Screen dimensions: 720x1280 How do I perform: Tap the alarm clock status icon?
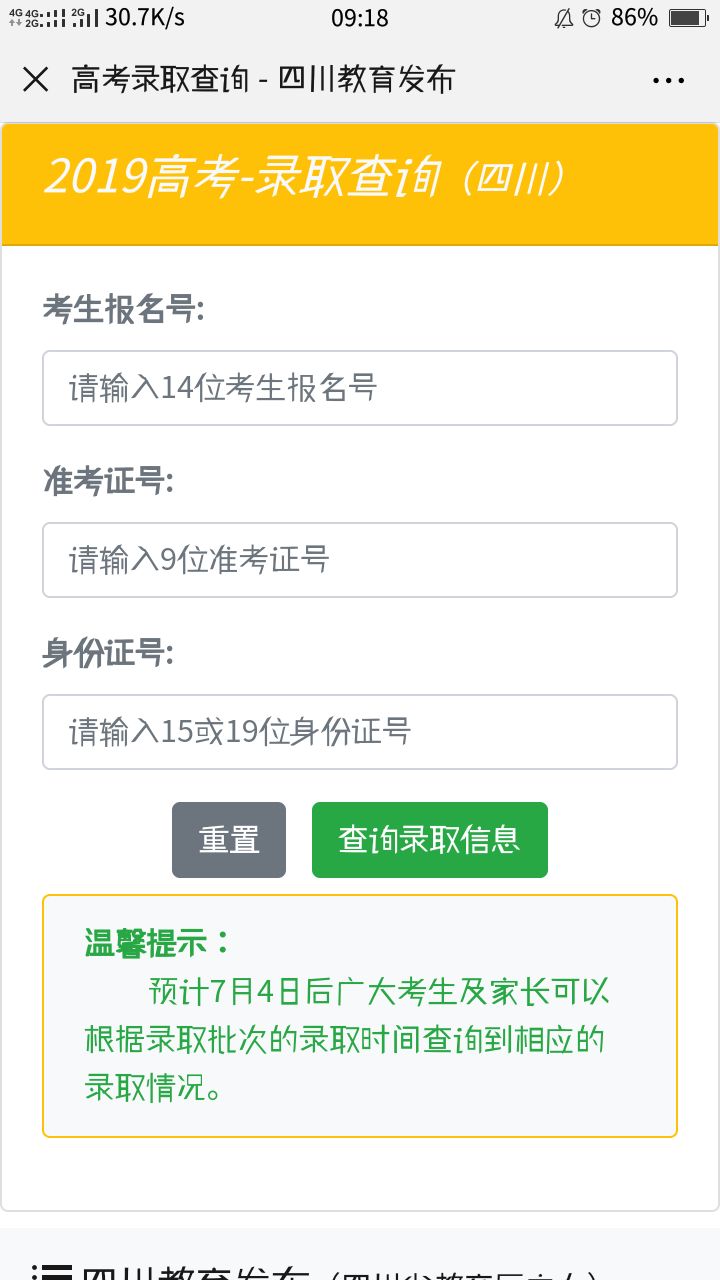pos(591,17)
